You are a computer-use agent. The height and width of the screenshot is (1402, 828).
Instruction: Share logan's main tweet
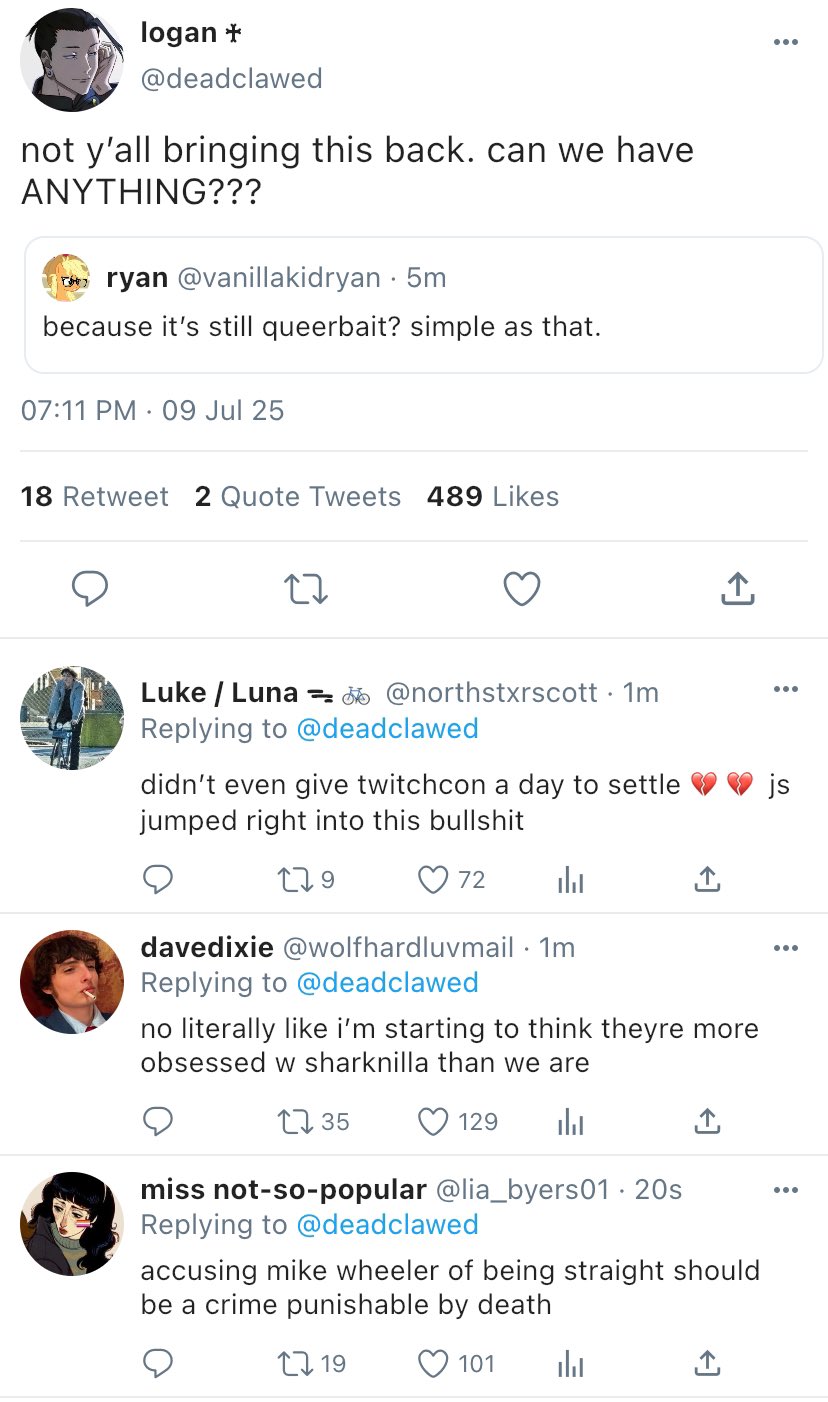(x=737, y=589)
